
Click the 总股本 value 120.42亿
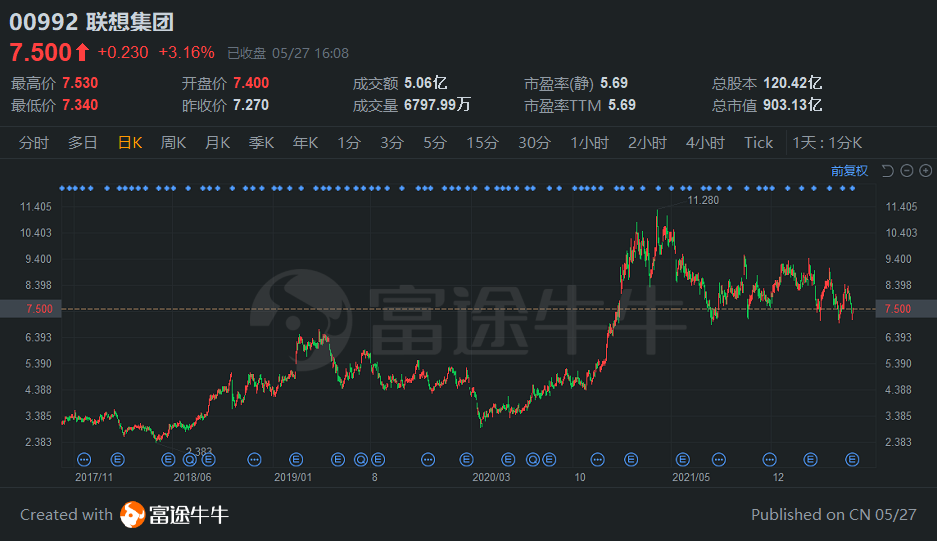click(792, 83)
